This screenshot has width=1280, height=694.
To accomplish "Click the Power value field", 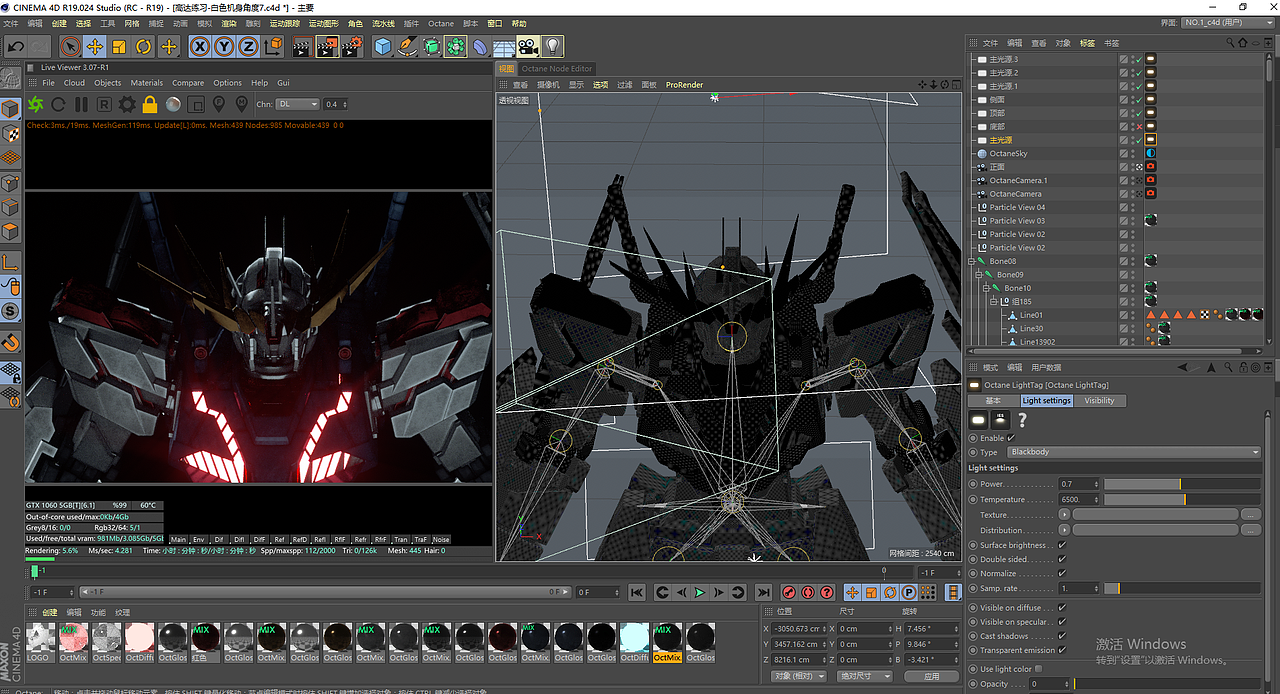I will pos(1079,484).
